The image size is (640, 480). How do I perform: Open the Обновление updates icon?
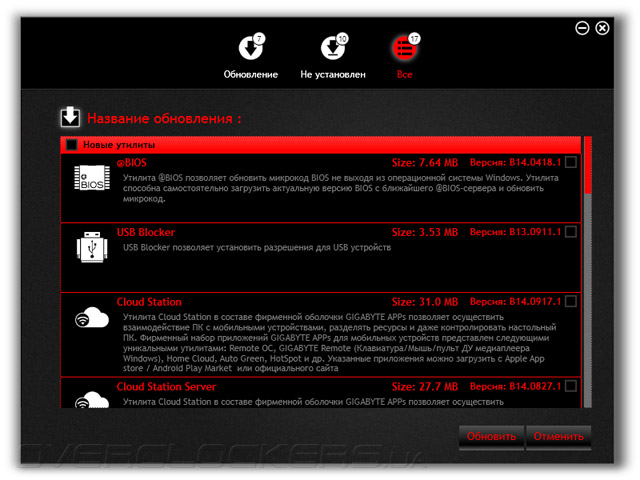click(x=251, y=48)
